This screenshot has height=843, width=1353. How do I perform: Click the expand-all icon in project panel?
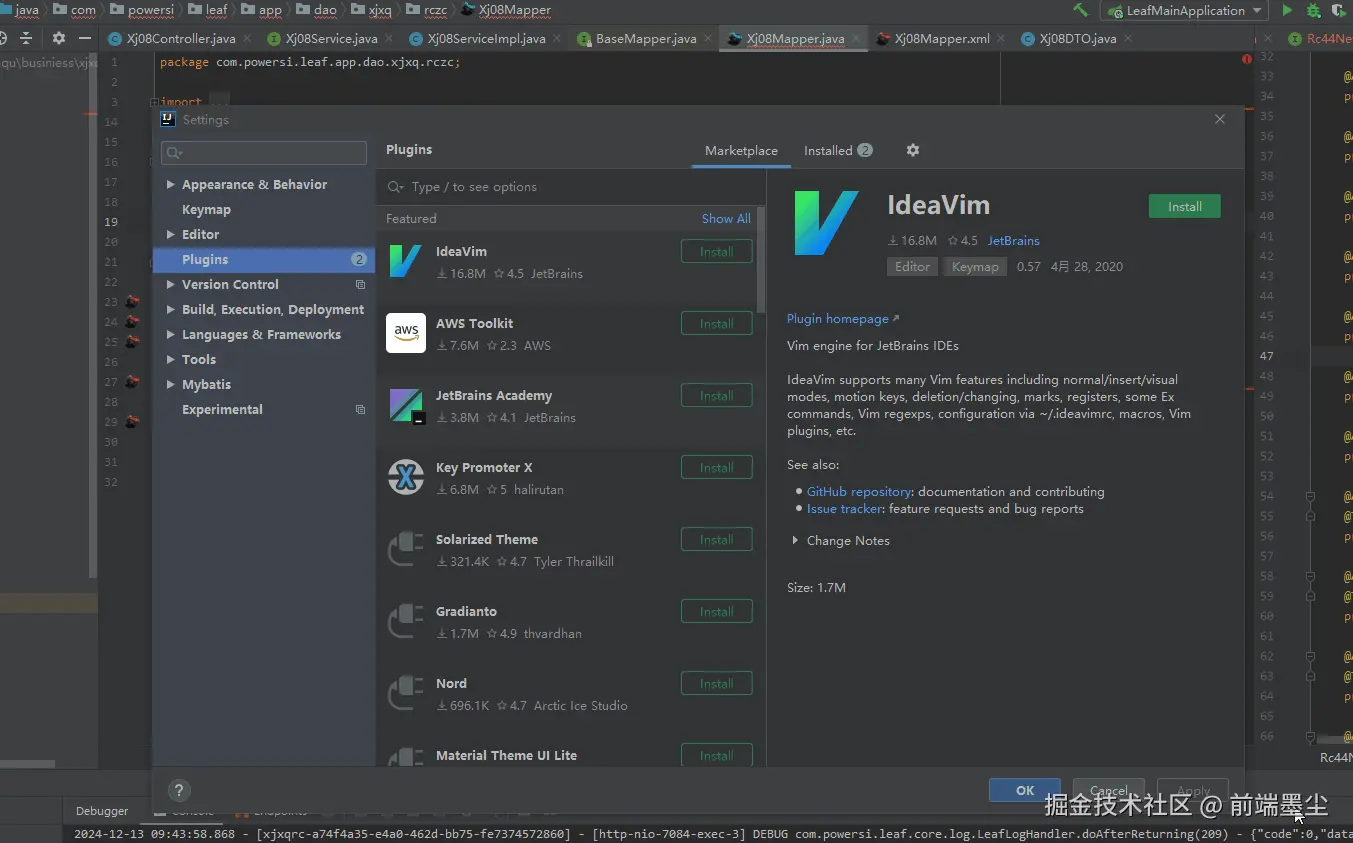(25, 38)
